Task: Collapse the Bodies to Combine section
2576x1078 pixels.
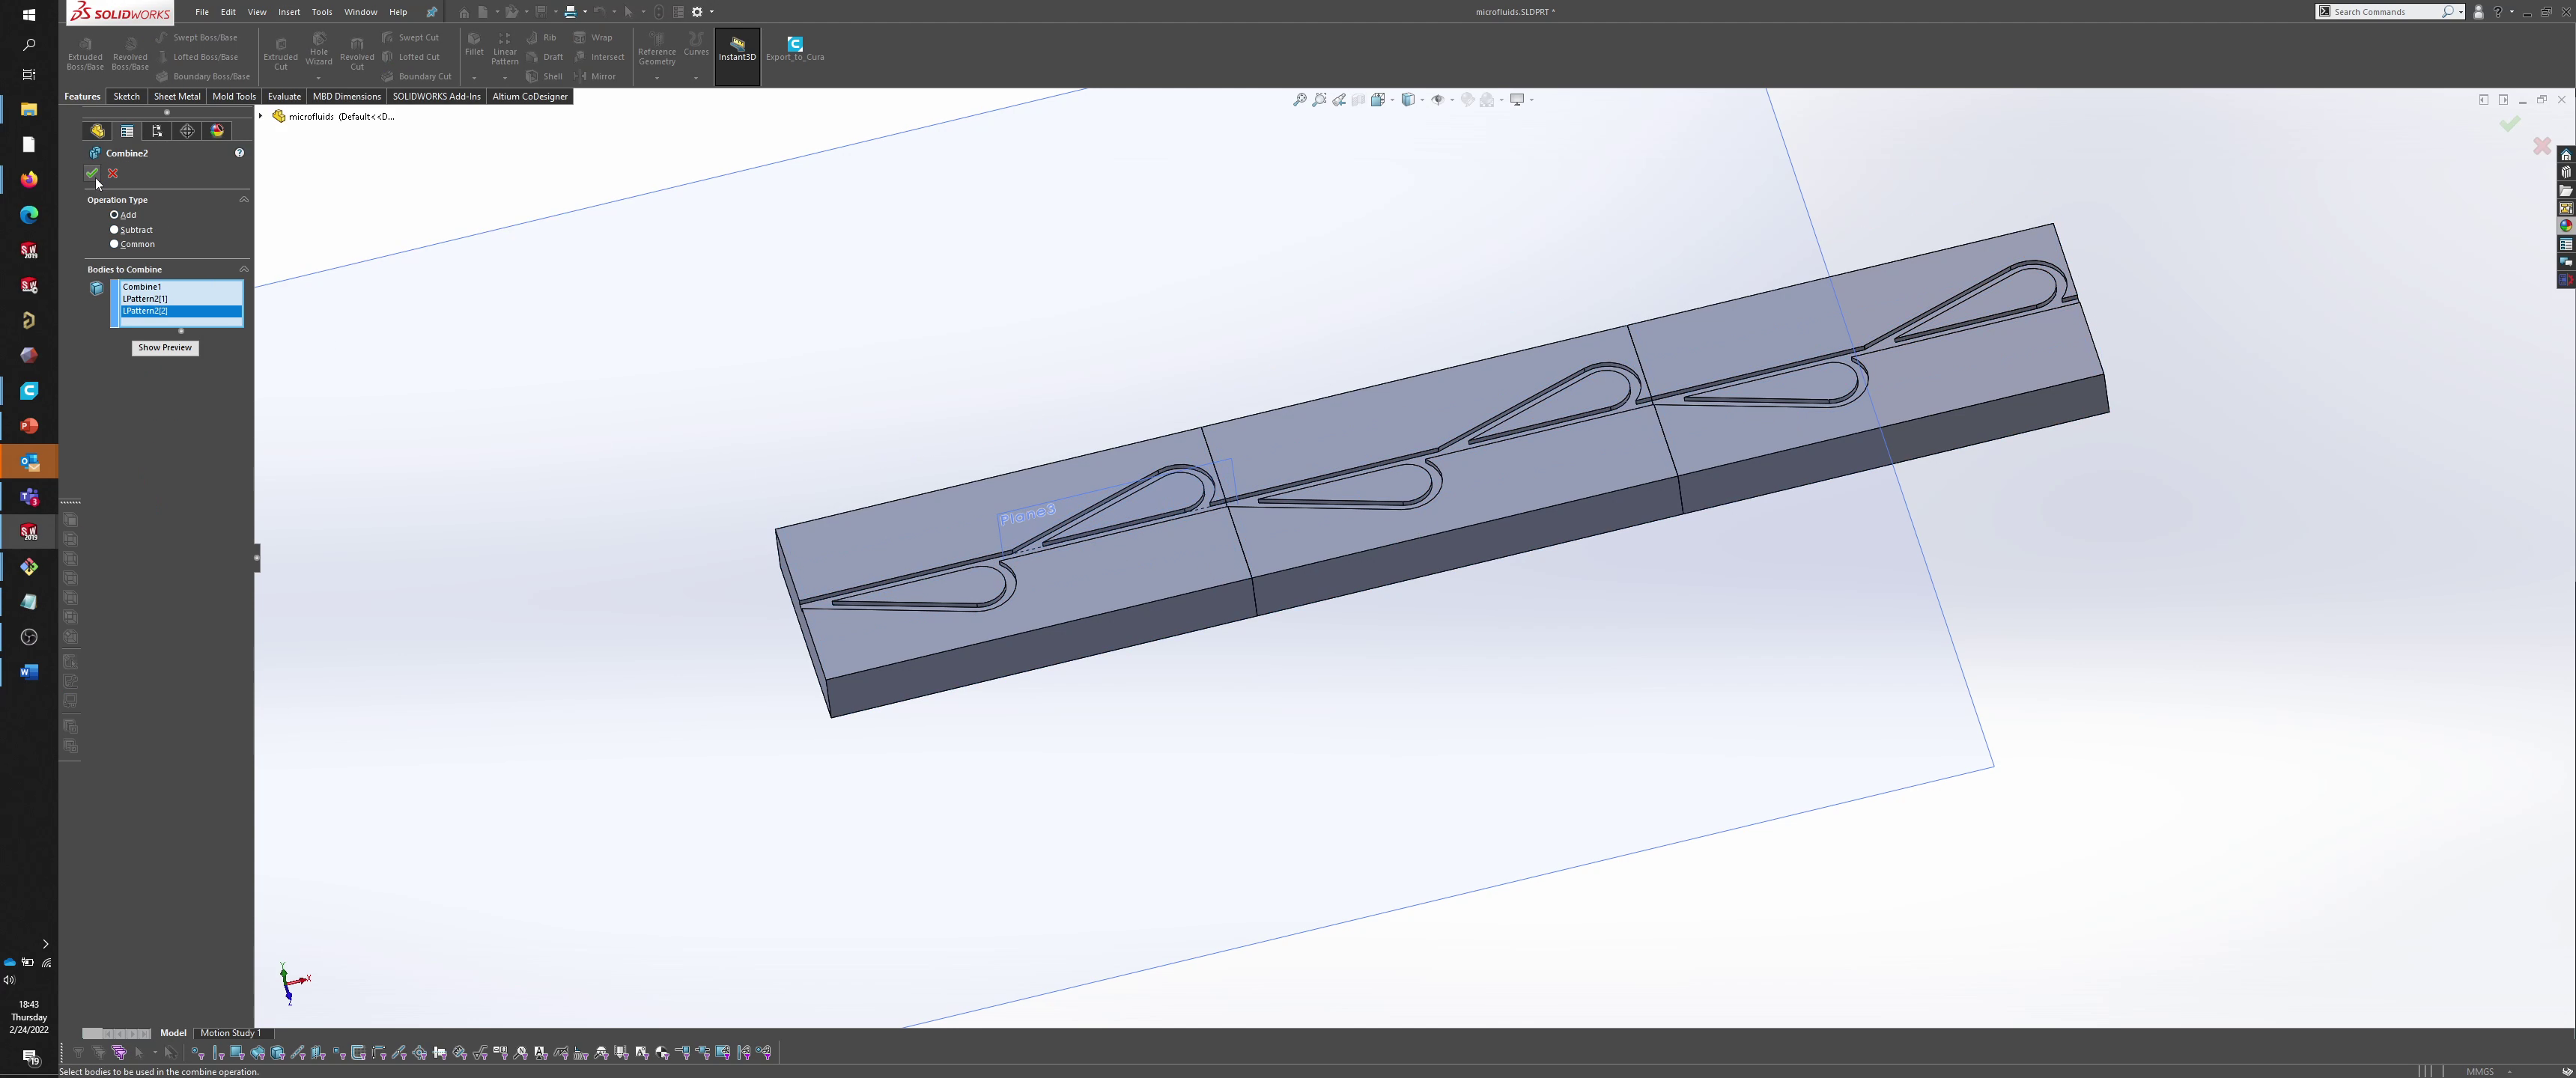Action: (x=243, y=269)
